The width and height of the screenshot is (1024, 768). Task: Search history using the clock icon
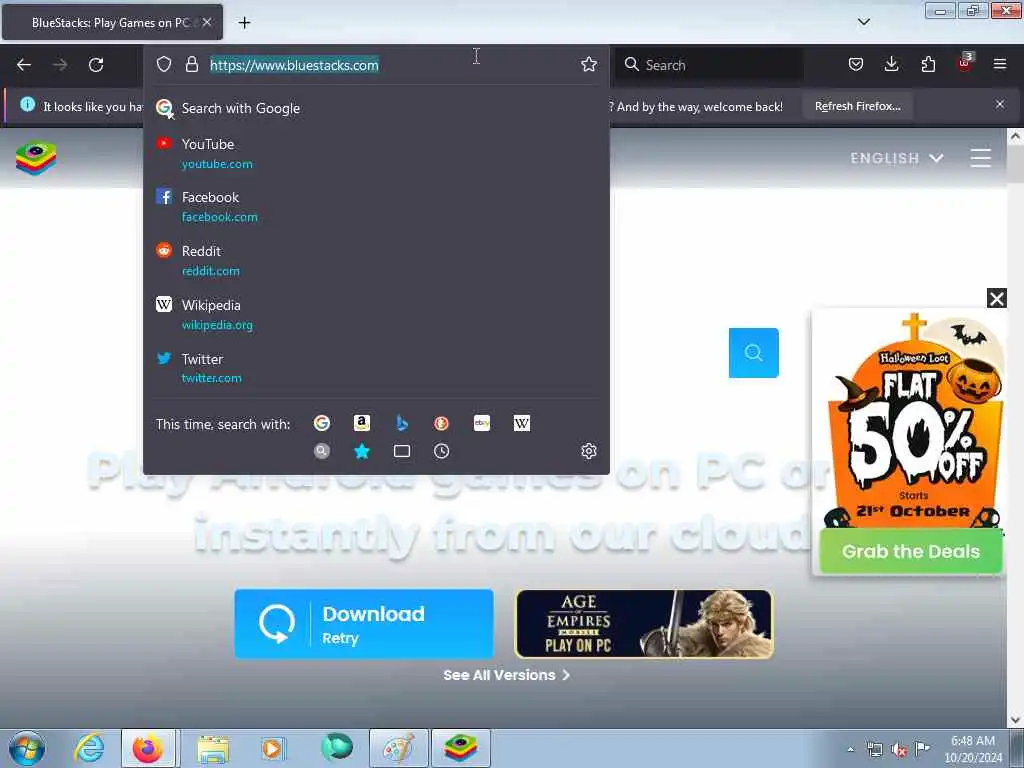(x=441, y=451)
